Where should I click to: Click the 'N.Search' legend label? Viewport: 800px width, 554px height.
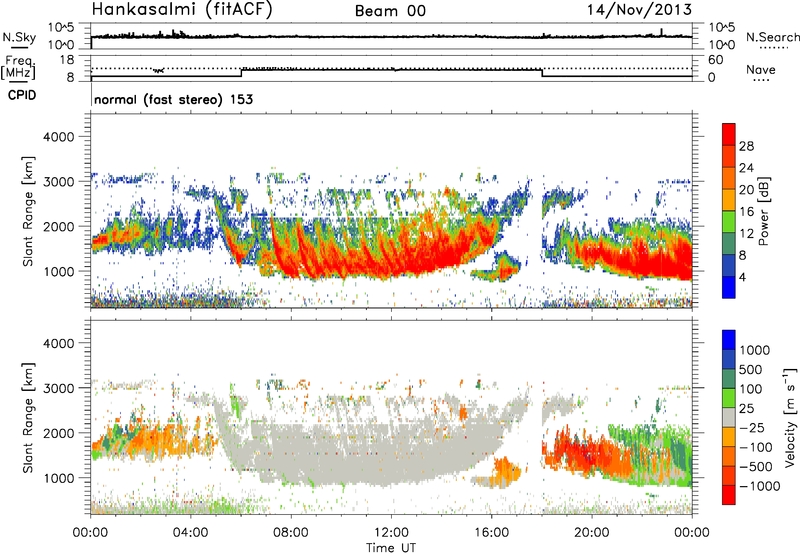coord(772,37)
